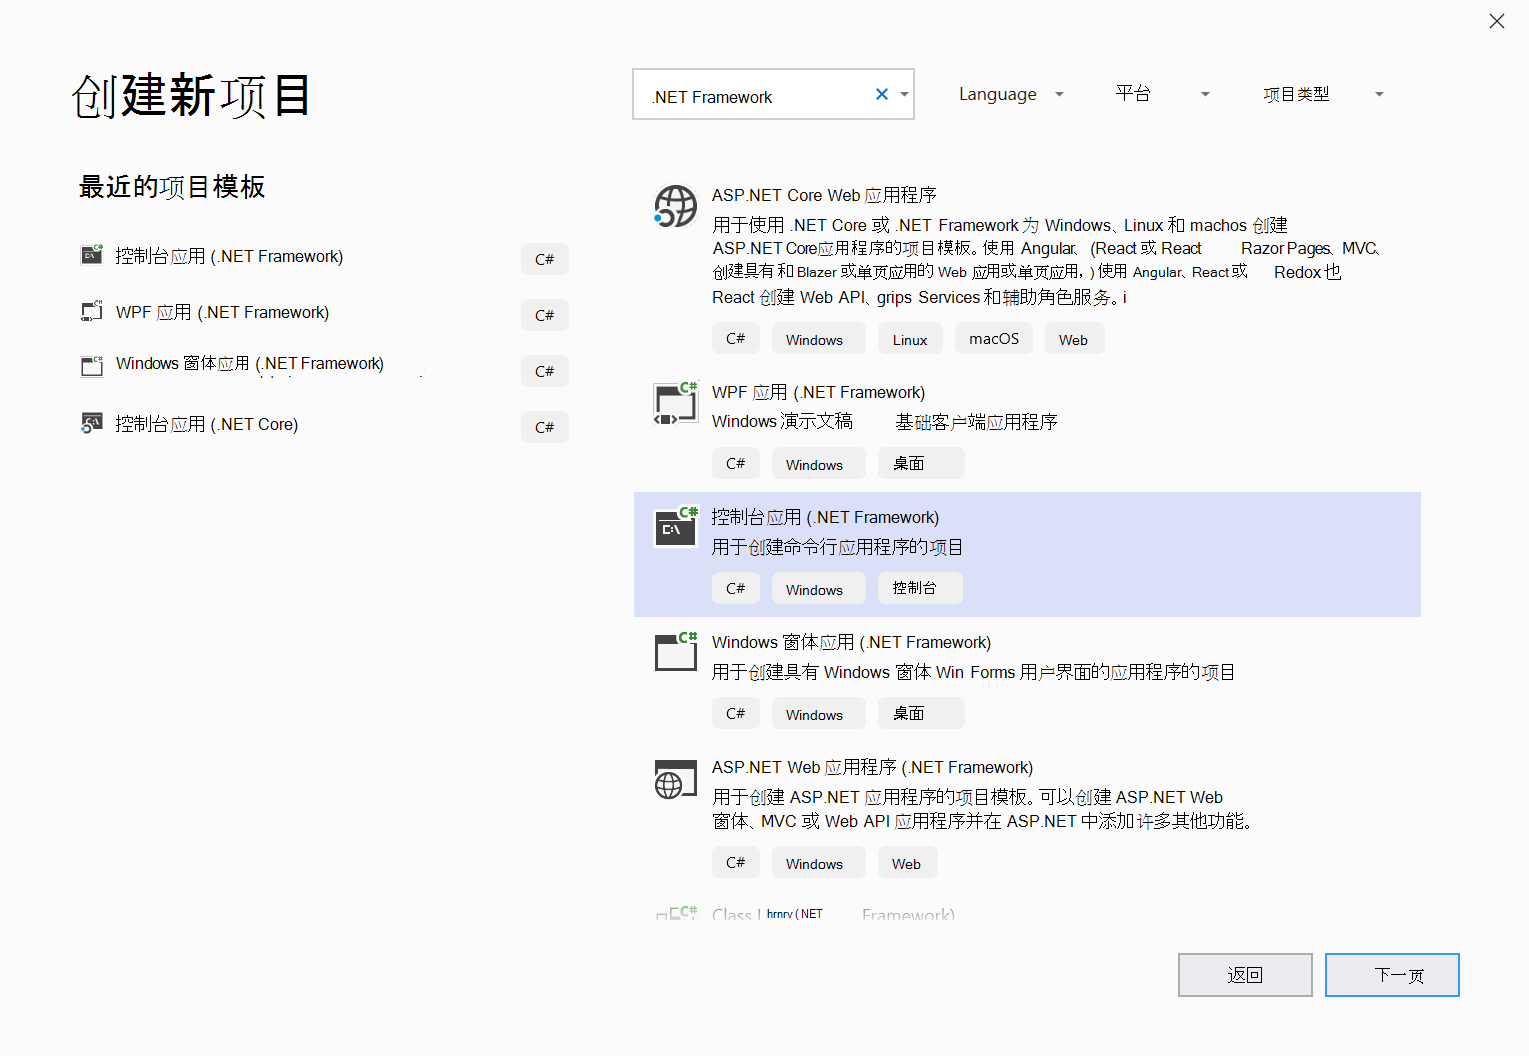The image size is (1529, 1056).
Task: Open the search history dropdown arrow
Action: pos(904,94)
